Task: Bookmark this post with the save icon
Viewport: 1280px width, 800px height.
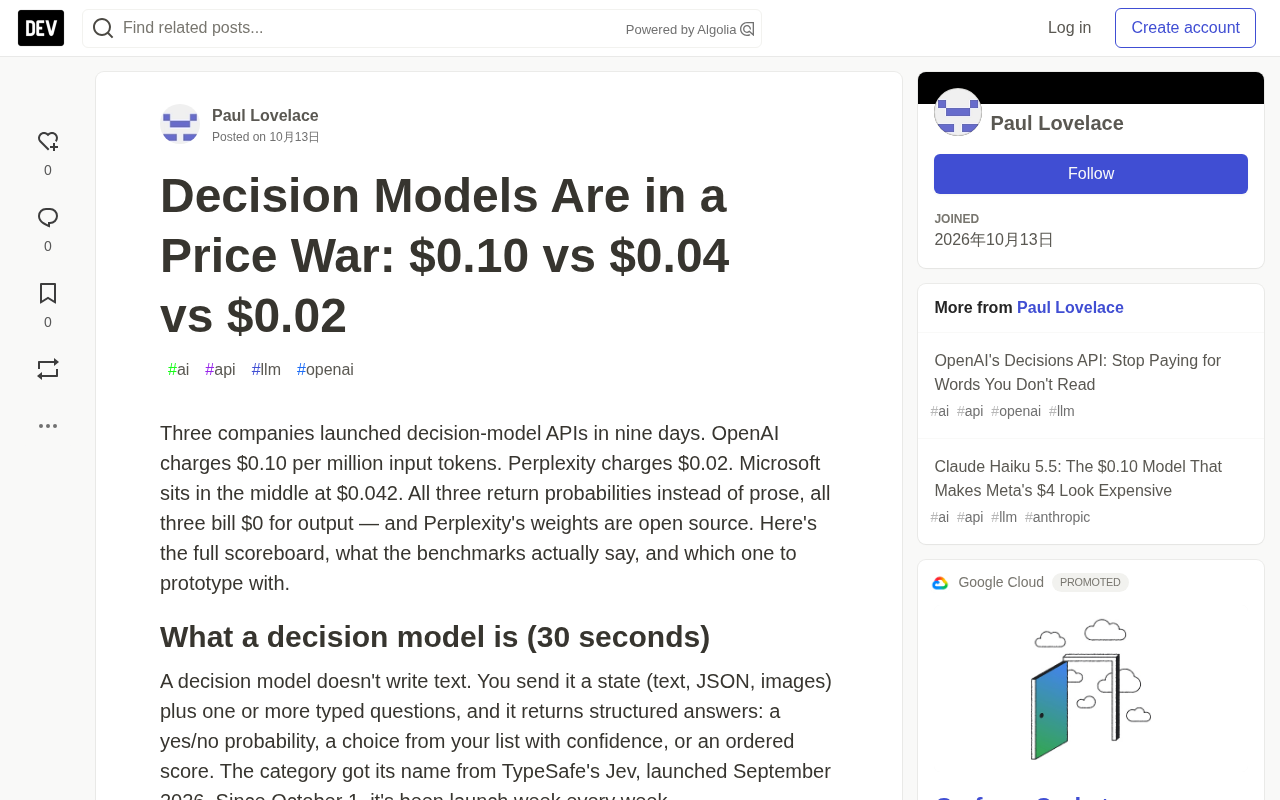Action: pyautogui.click(x=48, y=293)
